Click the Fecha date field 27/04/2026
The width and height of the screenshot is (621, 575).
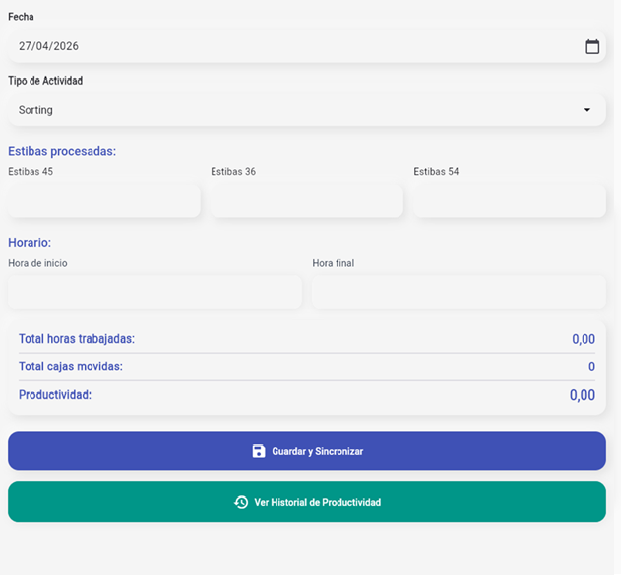point(307,46)
